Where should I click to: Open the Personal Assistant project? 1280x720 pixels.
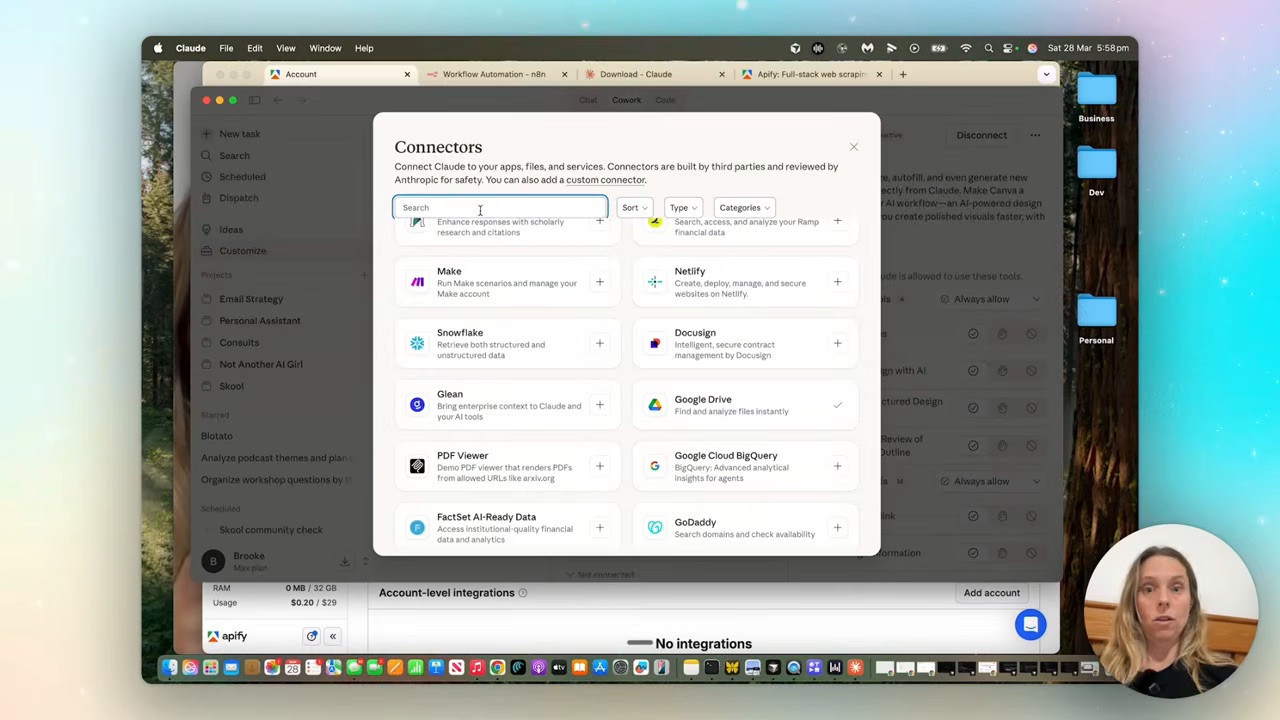pos(260,321)
